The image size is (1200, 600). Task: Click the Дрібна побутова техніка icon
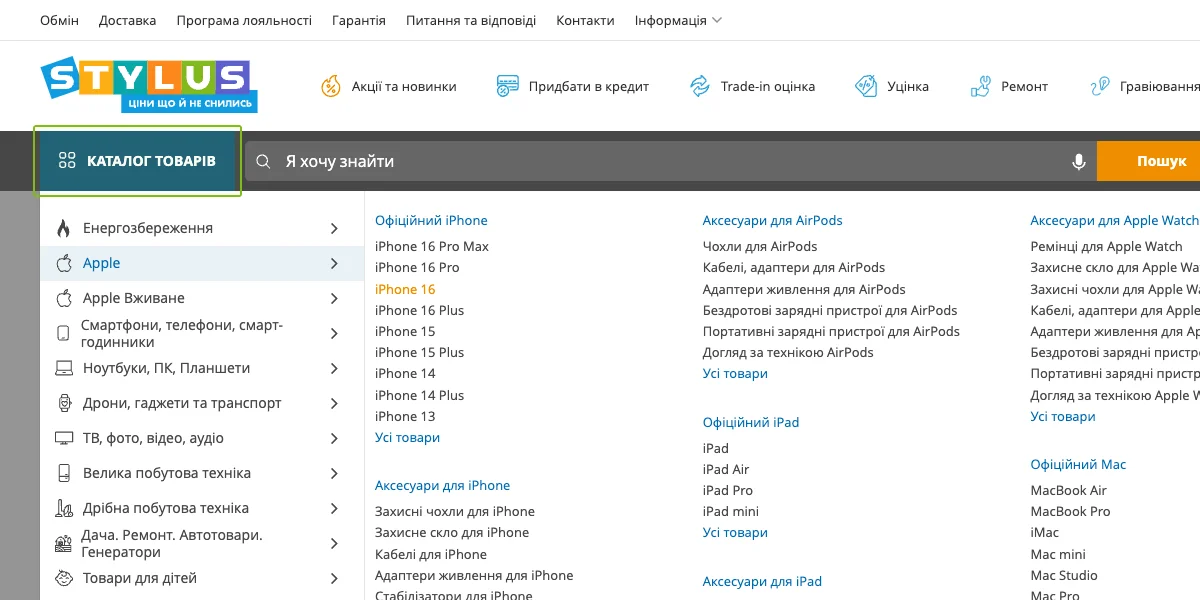(x=64, y=508)
